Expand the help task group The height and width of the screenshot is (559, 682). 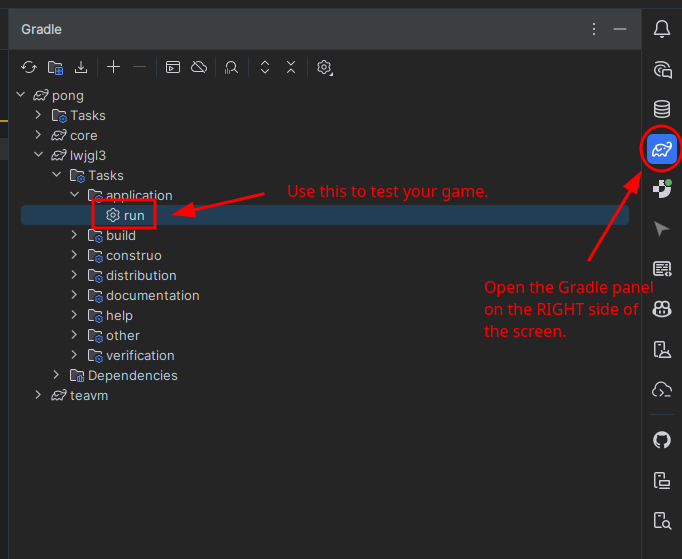point(74,315)
